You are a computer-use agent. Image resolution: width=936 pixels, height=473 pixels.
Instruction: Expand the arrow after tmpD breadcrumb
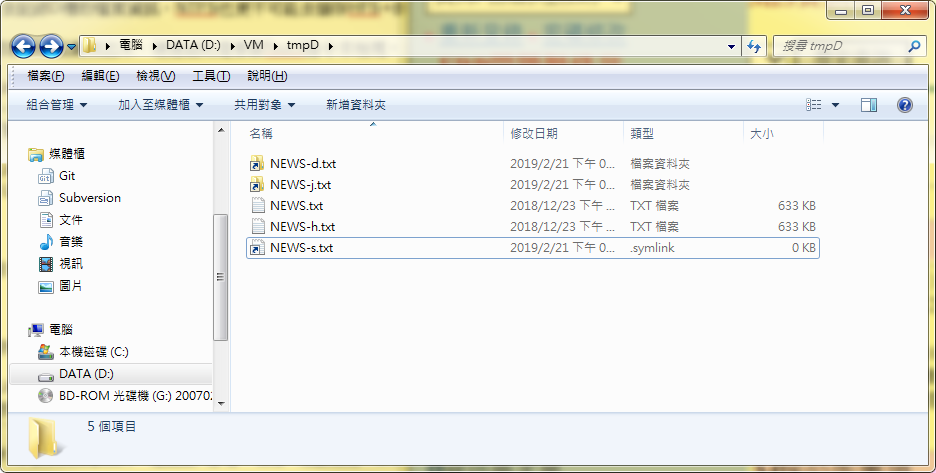pos(331,46)
